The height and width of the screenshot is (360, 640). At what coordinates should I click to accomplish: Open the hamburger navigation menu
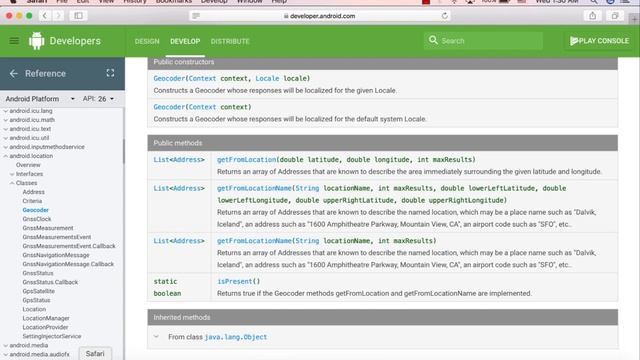point(14,41)
